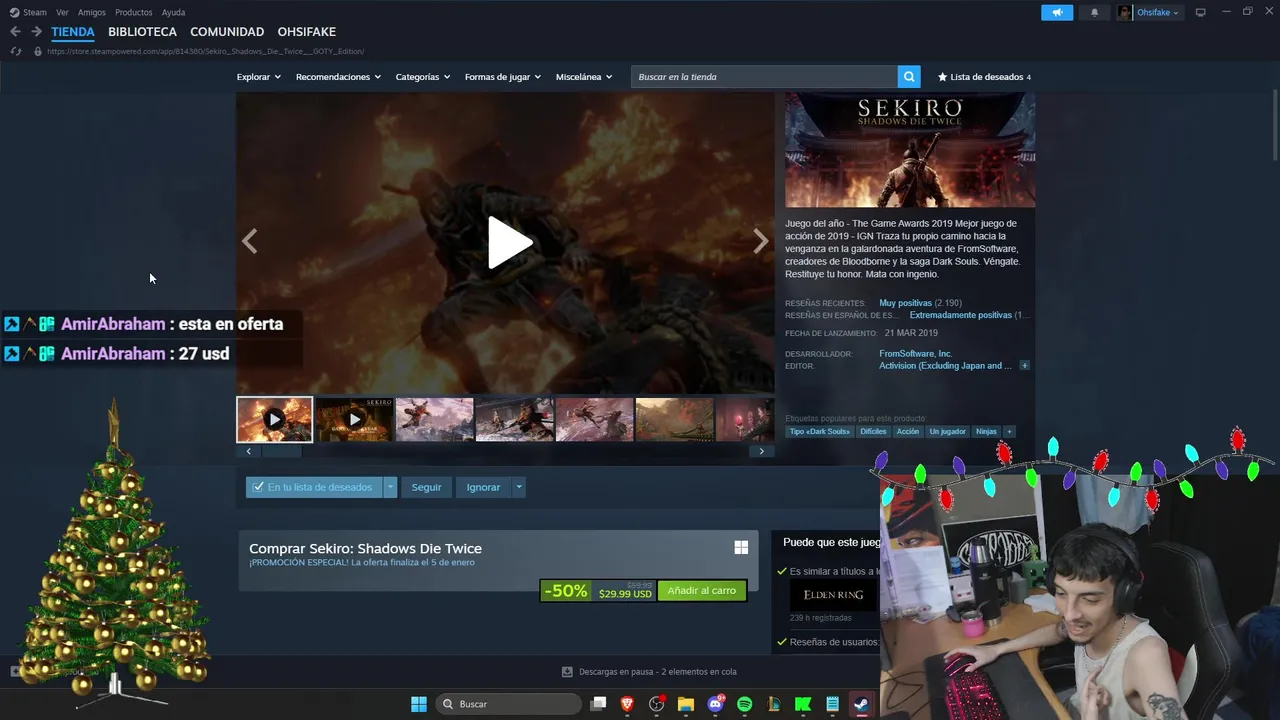The width and height of the screenshot is (1280, 720).
Task: Expand the Categorías menu
Action: click(x=423, y=77)
